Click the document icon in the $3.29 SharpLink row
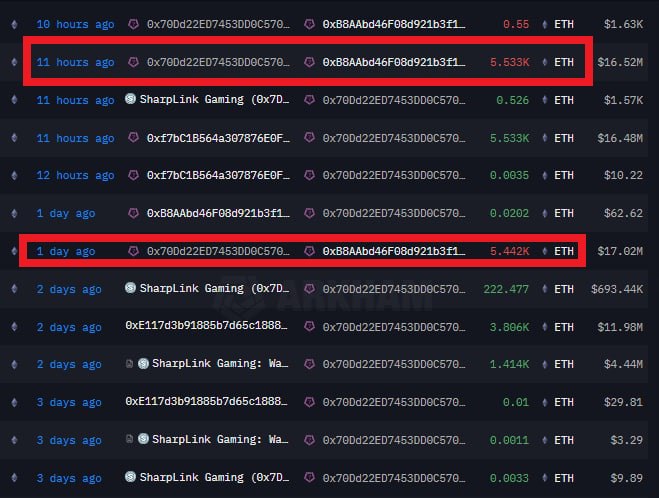 [x=130, y=439]
